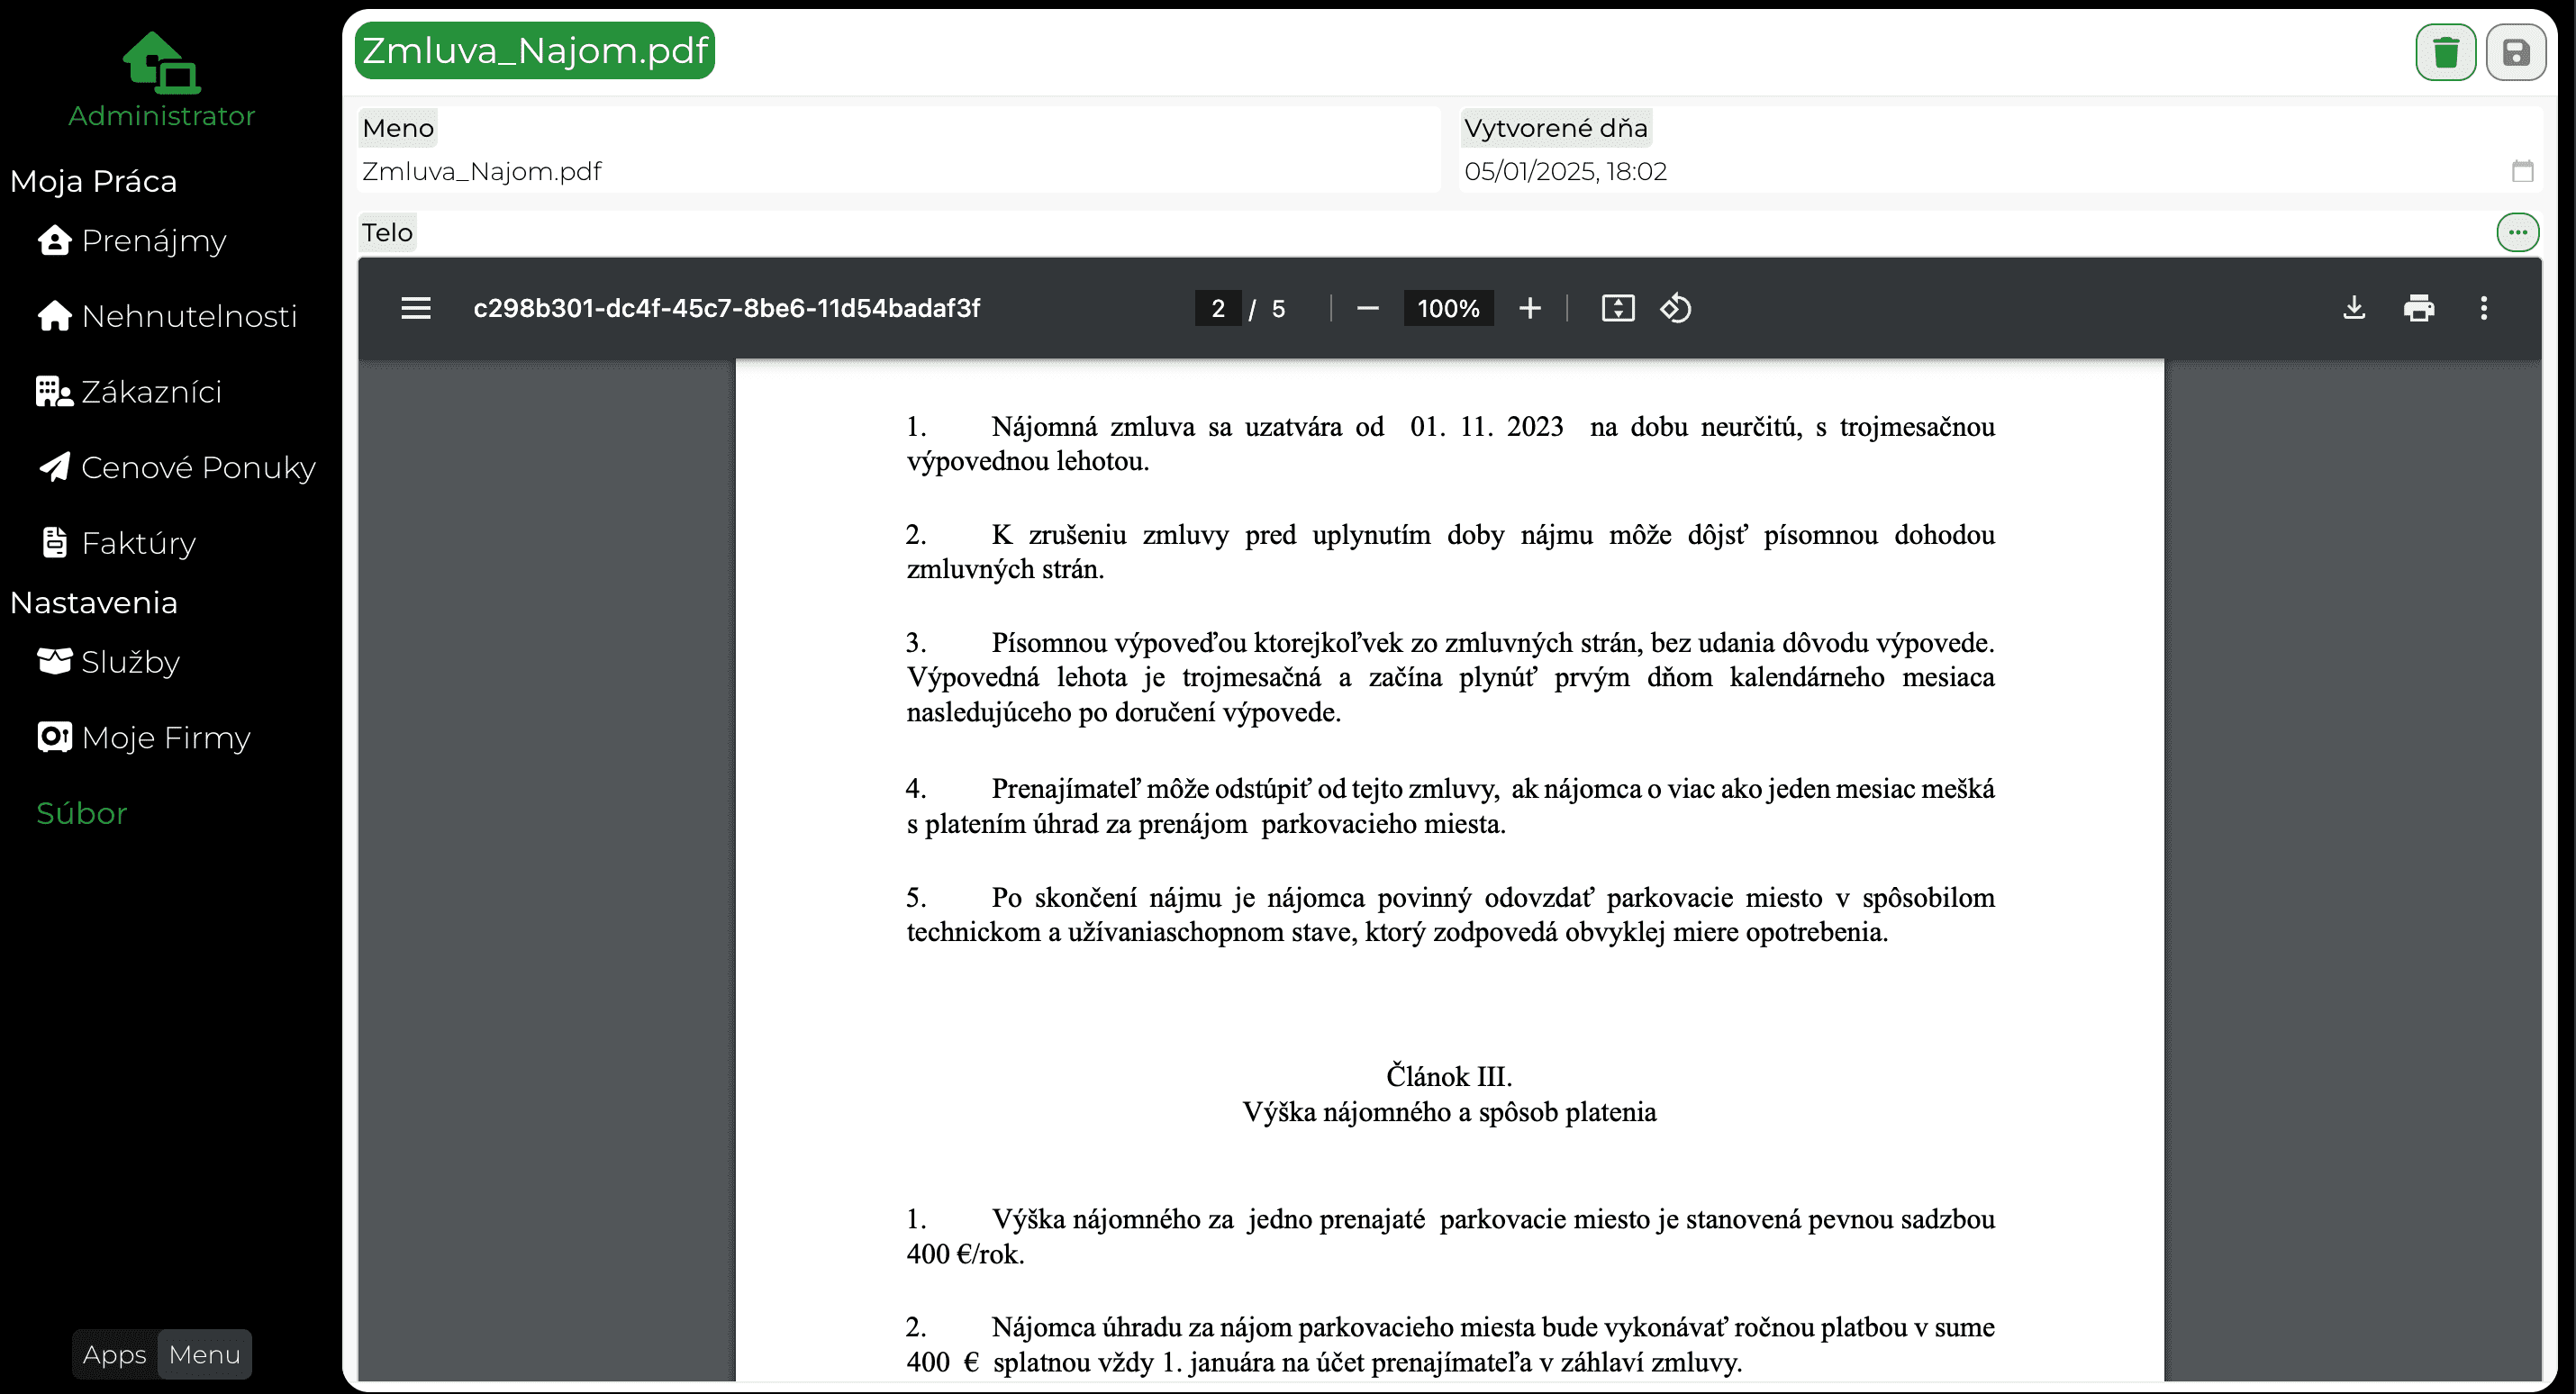Zoom out the PDF with minus button
Viewport: 2576px width, 1394px height.
coord(1367,308)
